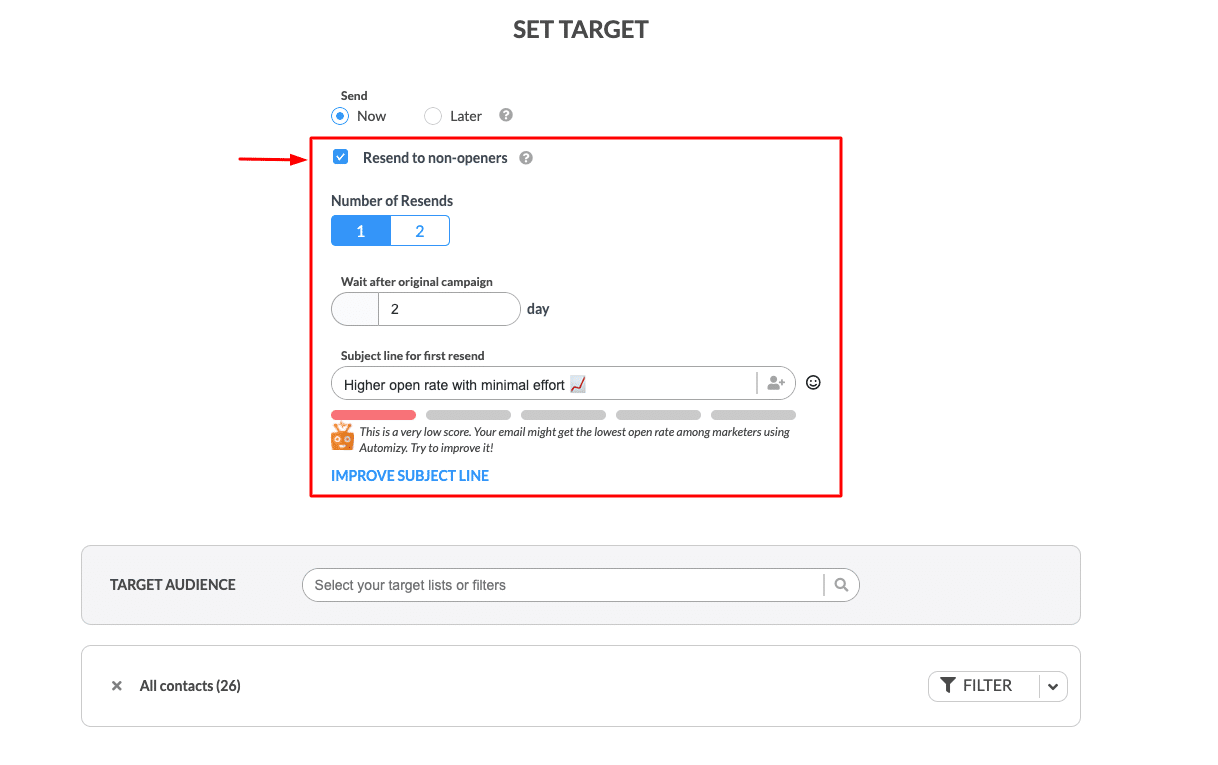
Task: Click the red subject score bar segment
Action: [373, 415]
